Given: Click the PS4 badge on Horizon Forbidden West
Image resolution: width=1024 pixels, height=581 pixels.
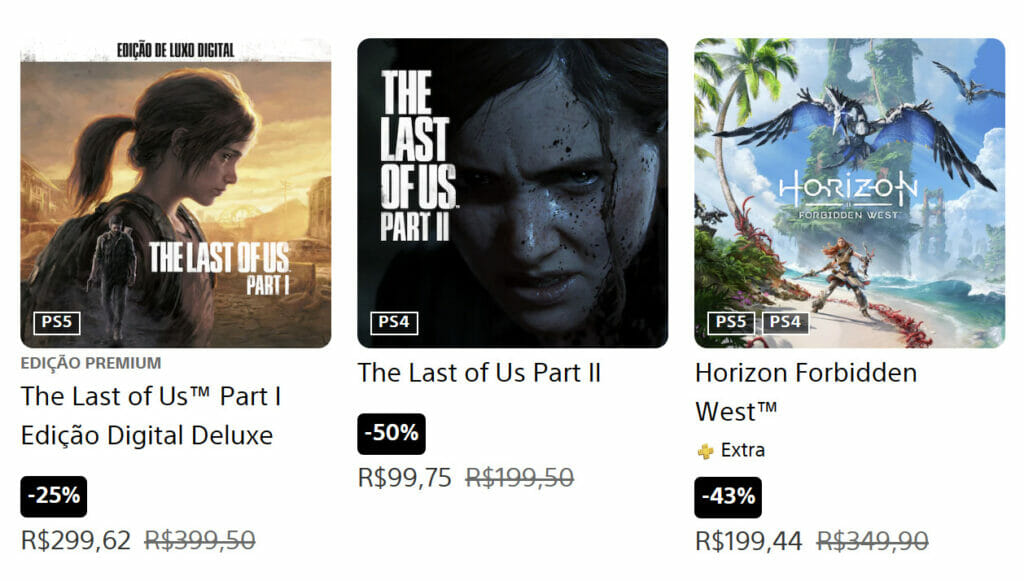Looking at the screenshot, I should [785, 322].
